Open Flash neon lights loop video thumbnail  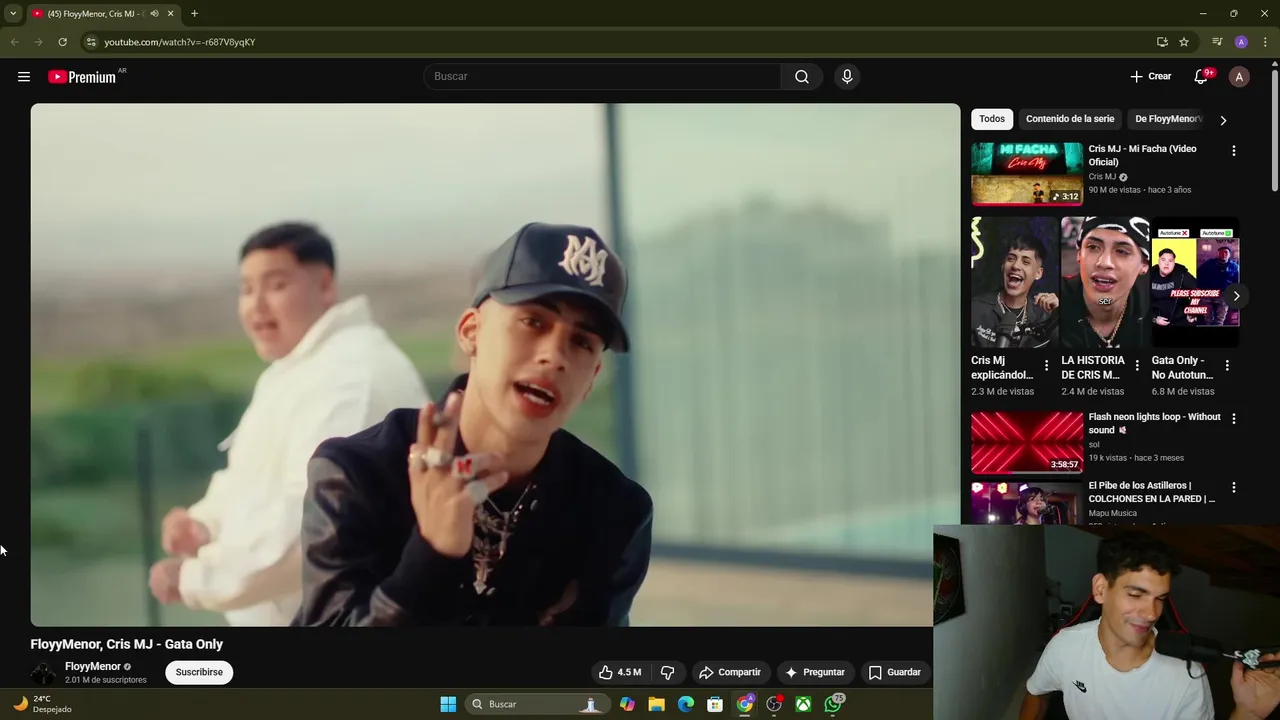pos(1027,442)
